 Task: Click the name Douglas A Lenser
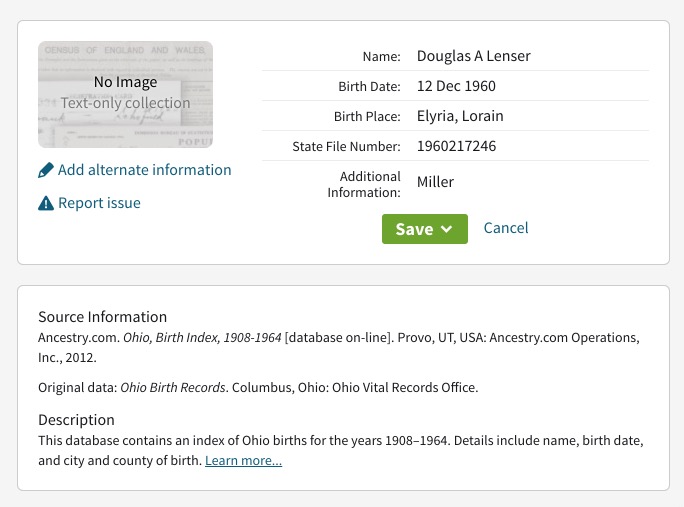pos(473,56)
